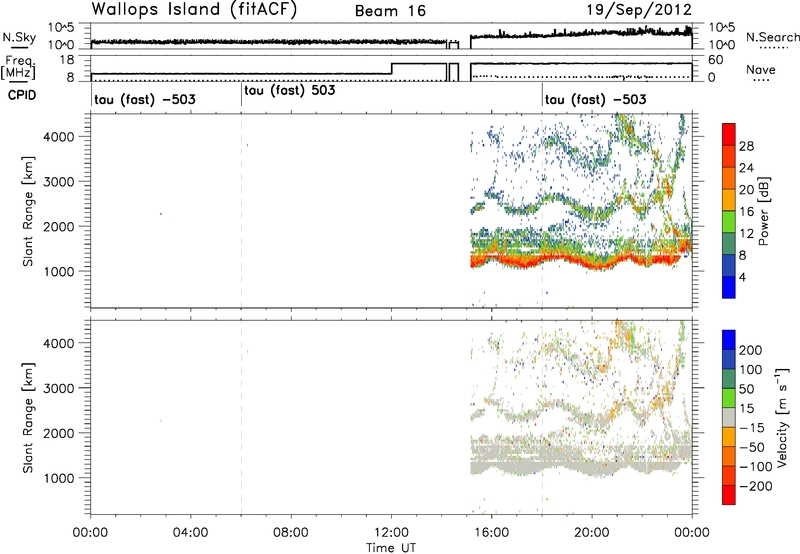Screen dimensions: 800x554
Task: Click the 60 label on the Nave axis
Action: 715,60
